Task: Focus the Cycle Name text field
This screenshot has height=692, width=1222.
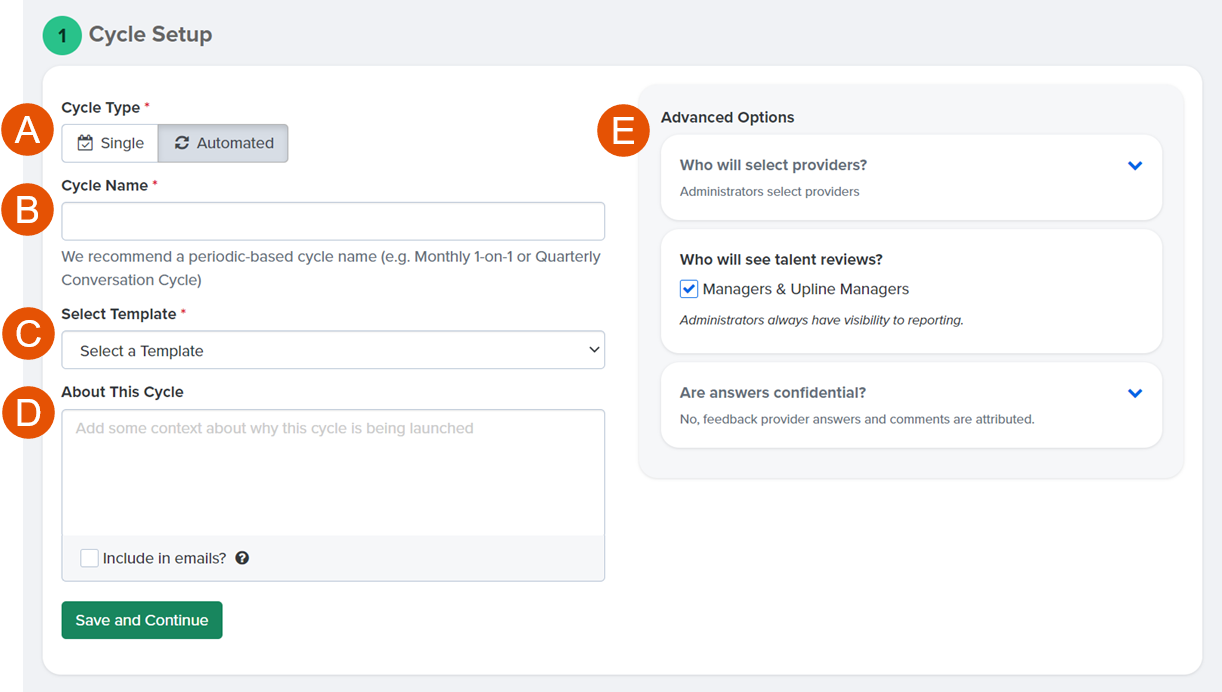Action: click(x=333, y=221)
